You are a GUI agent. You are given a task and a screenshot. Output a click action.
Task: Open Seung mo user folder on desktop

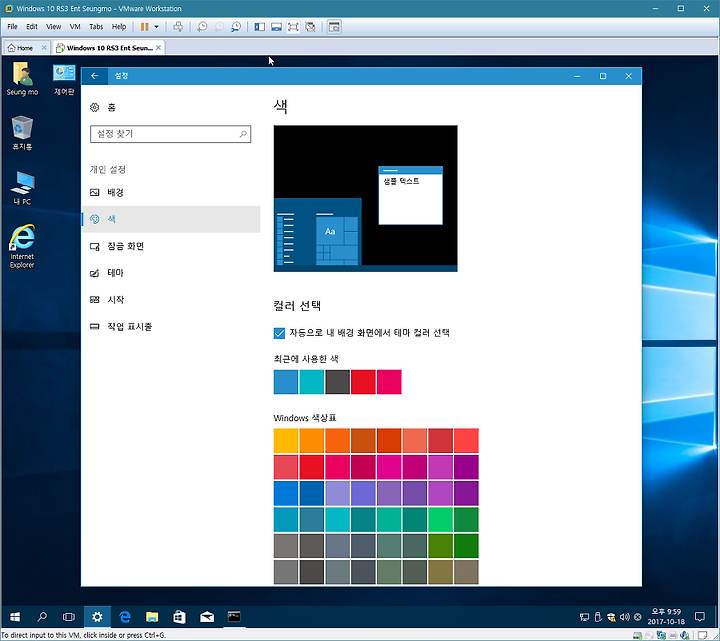click(22, 79)
